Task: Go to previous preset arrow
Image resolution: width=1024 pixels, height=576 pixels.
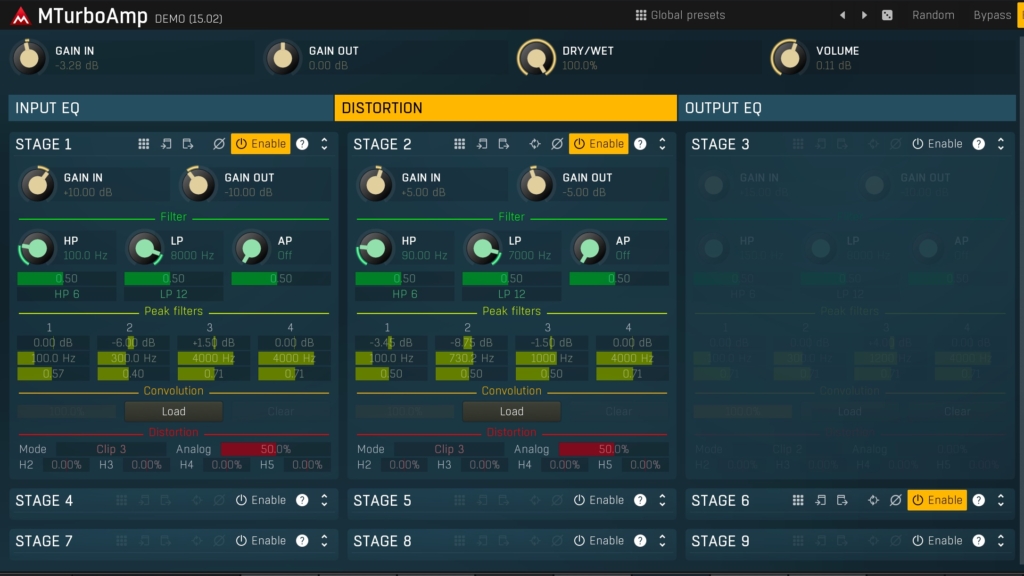Action: click(x=842, y=15)
